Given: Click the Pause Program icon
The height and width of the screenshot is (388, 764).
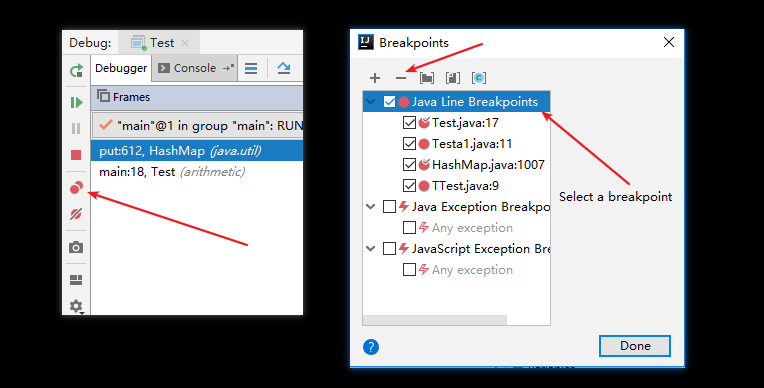Looking at the screenshot, I should [76, 128].
